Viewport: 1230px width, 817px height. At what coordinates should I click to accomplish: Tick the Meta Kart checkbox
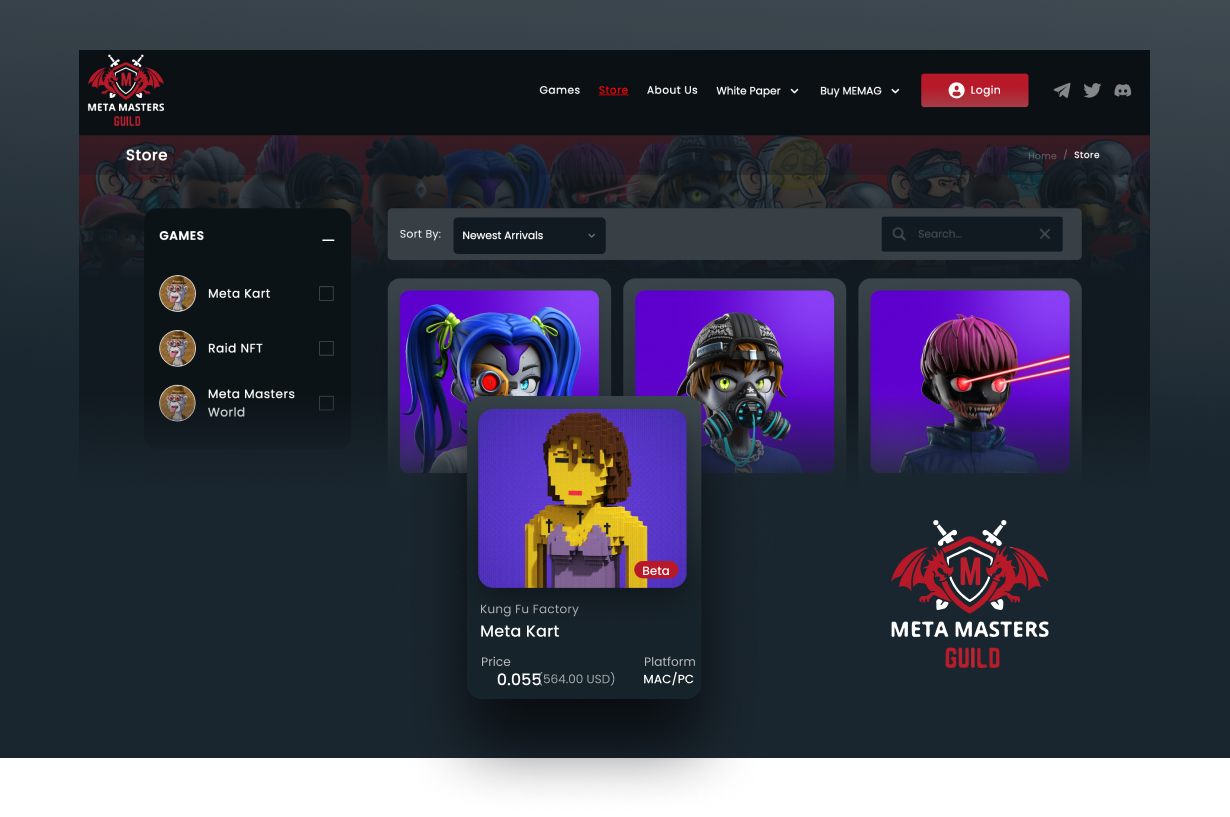[326, 294]
